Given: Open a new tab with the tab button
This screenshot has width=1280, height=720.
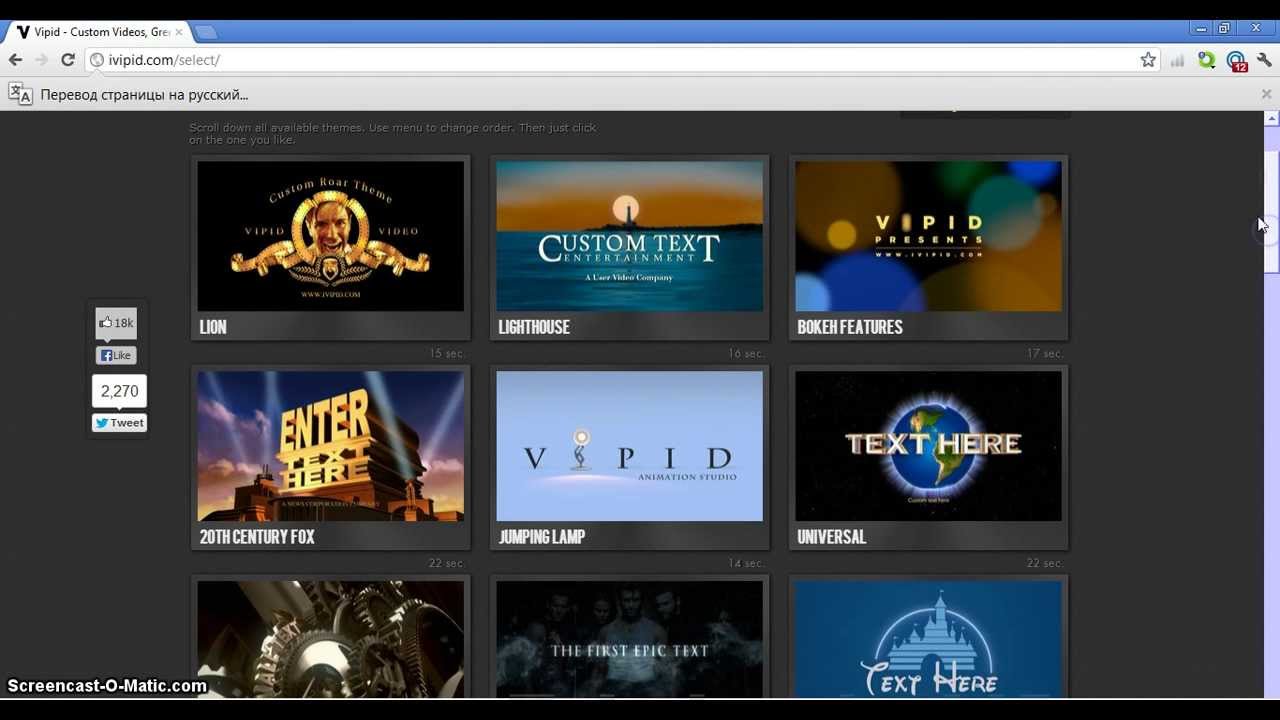Looking at the screenshot, I should [205, 32].
